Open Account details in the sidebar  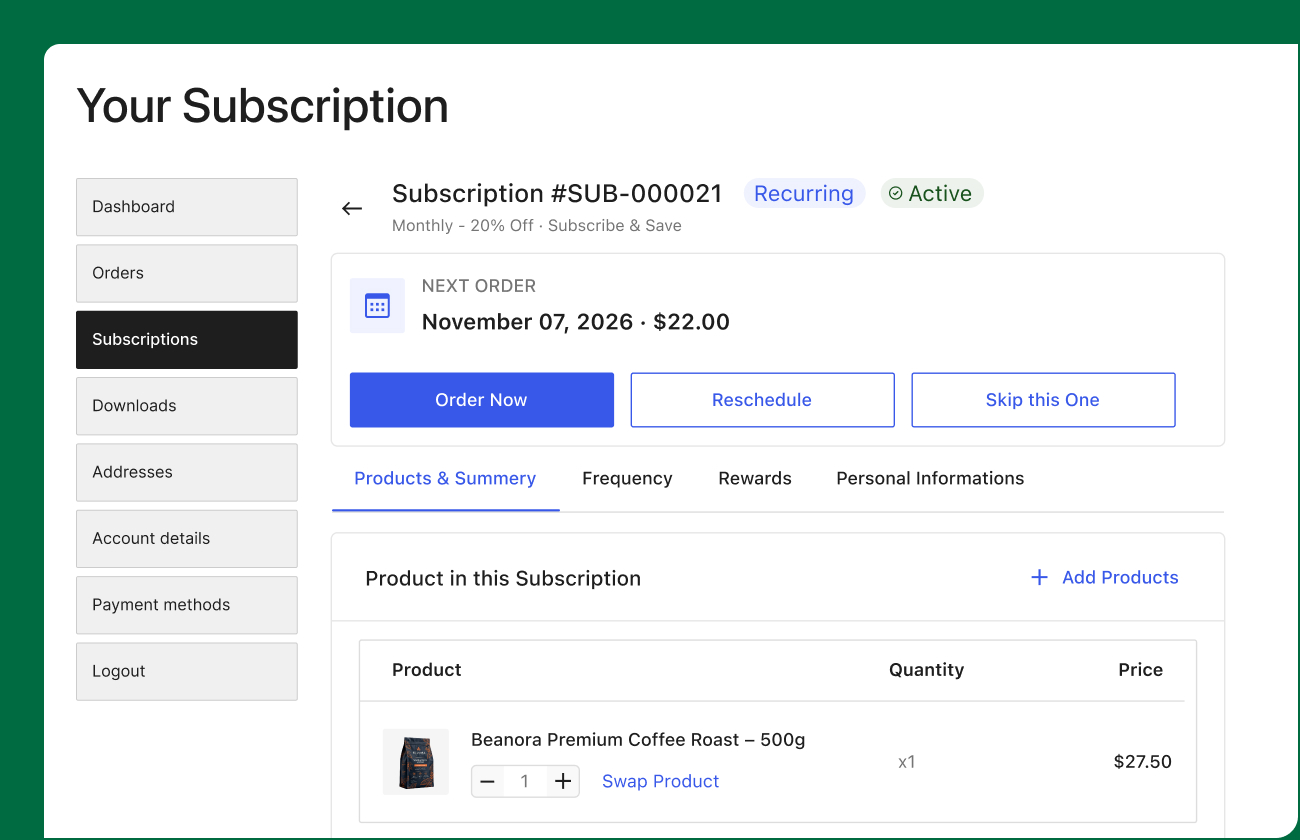tap(187, 539)
